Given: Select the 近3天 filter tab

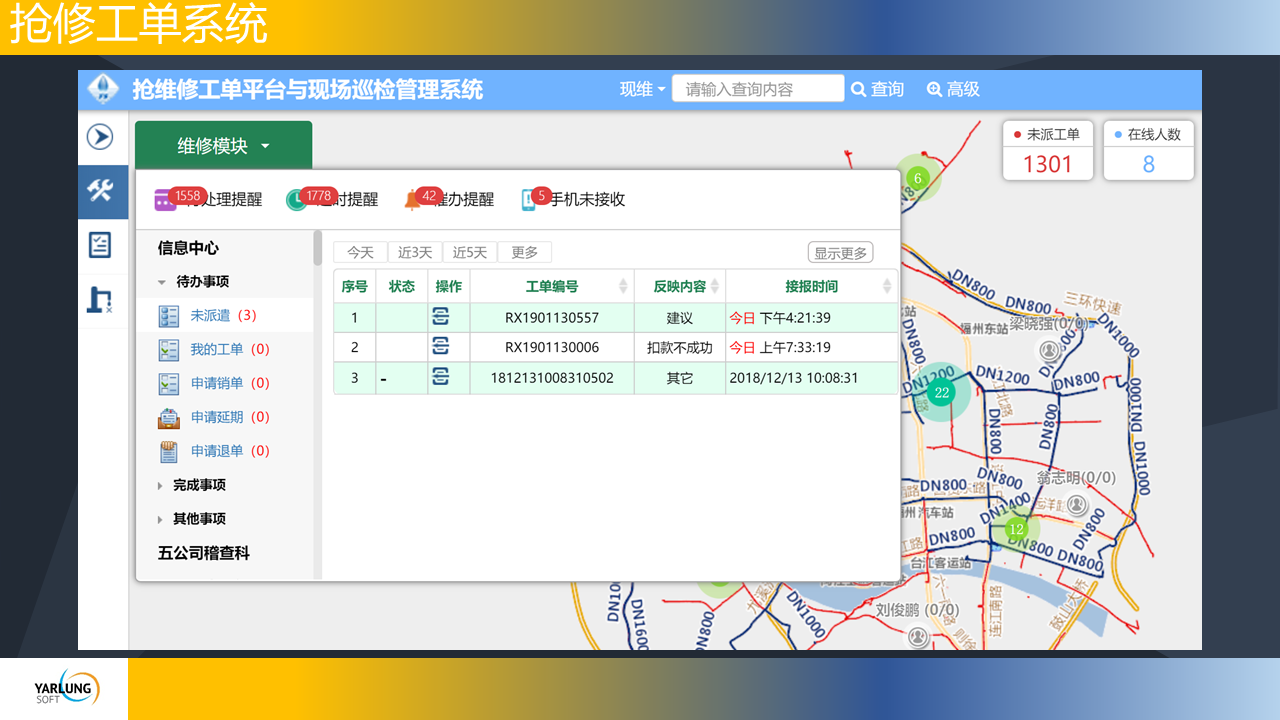Looking at the screenshot, I should click(x=415, y=253).
